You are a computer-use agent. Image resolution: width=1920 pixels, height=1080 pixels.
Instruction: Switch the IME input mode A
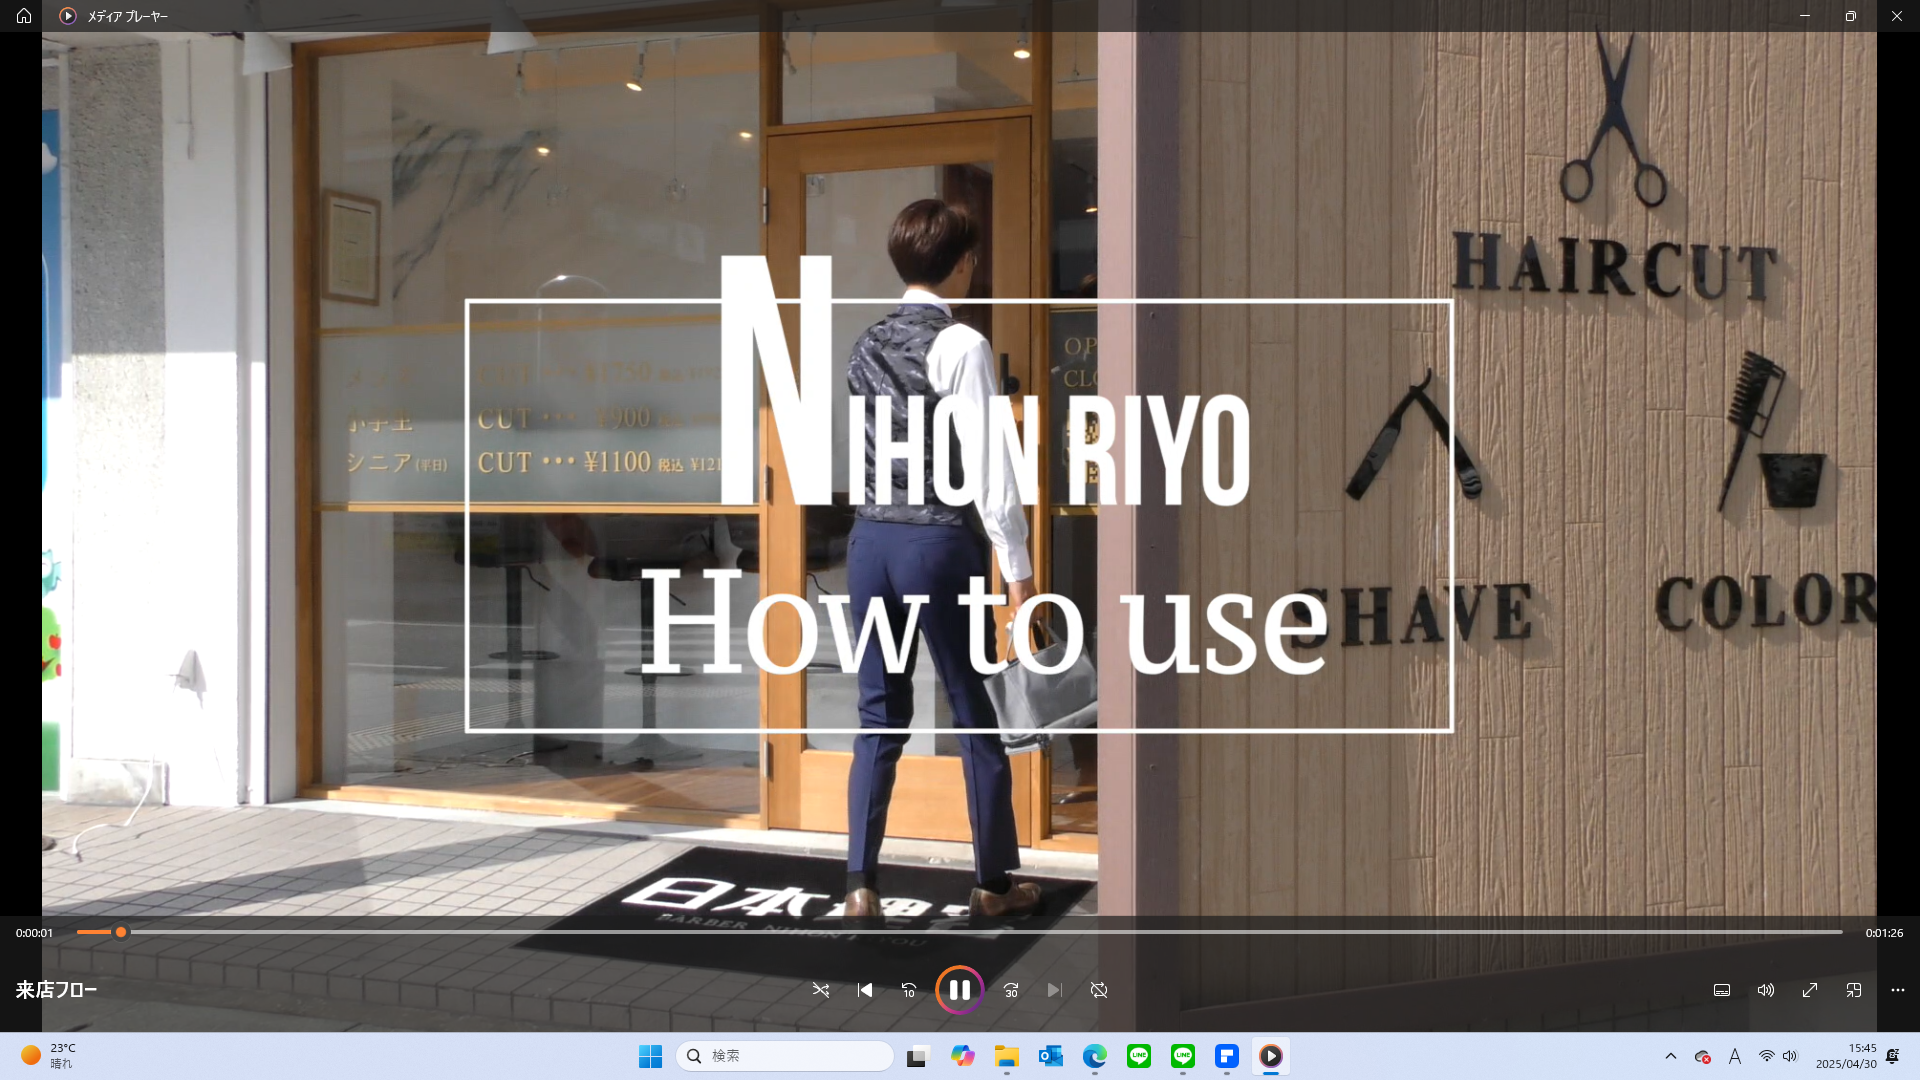click(x=1735, y=1056)
